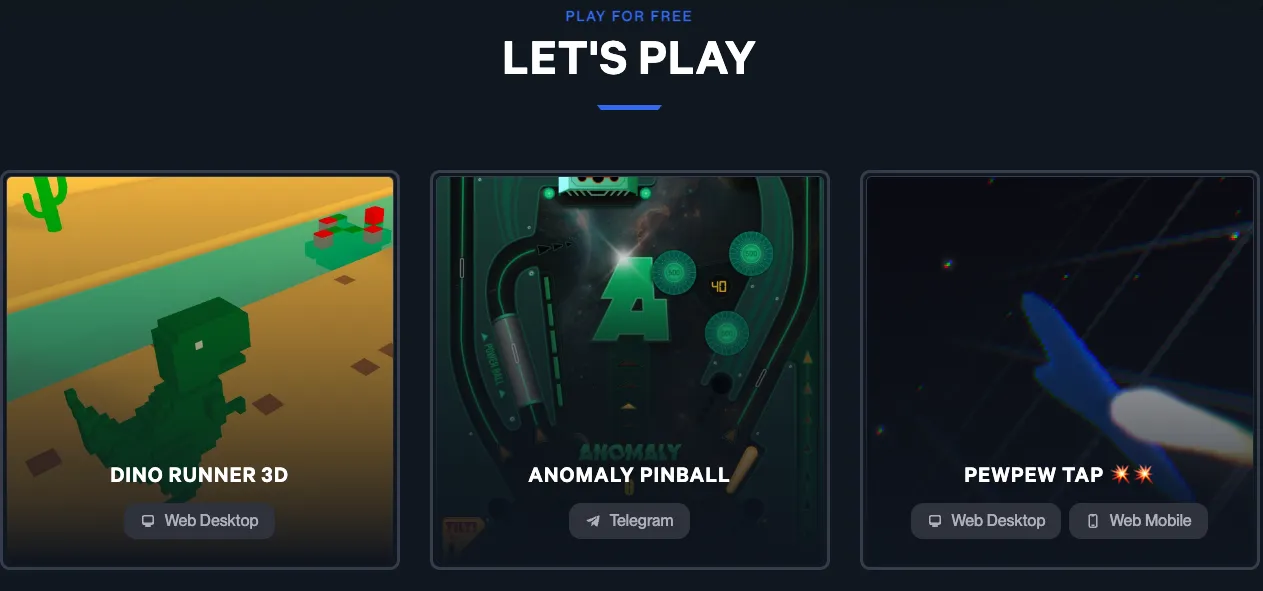Click the PEWPEW TAP title text

[1033, 475]
